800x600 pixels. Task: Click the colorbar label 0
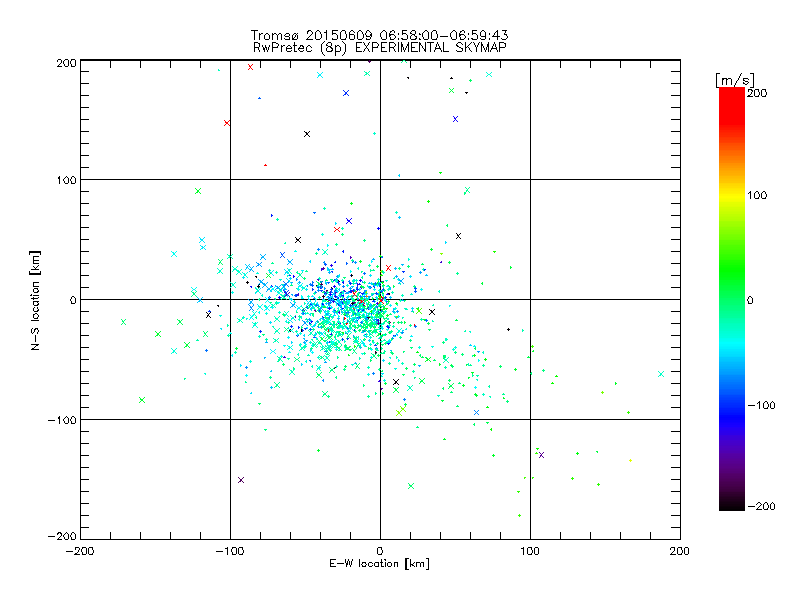coord(750,300)
